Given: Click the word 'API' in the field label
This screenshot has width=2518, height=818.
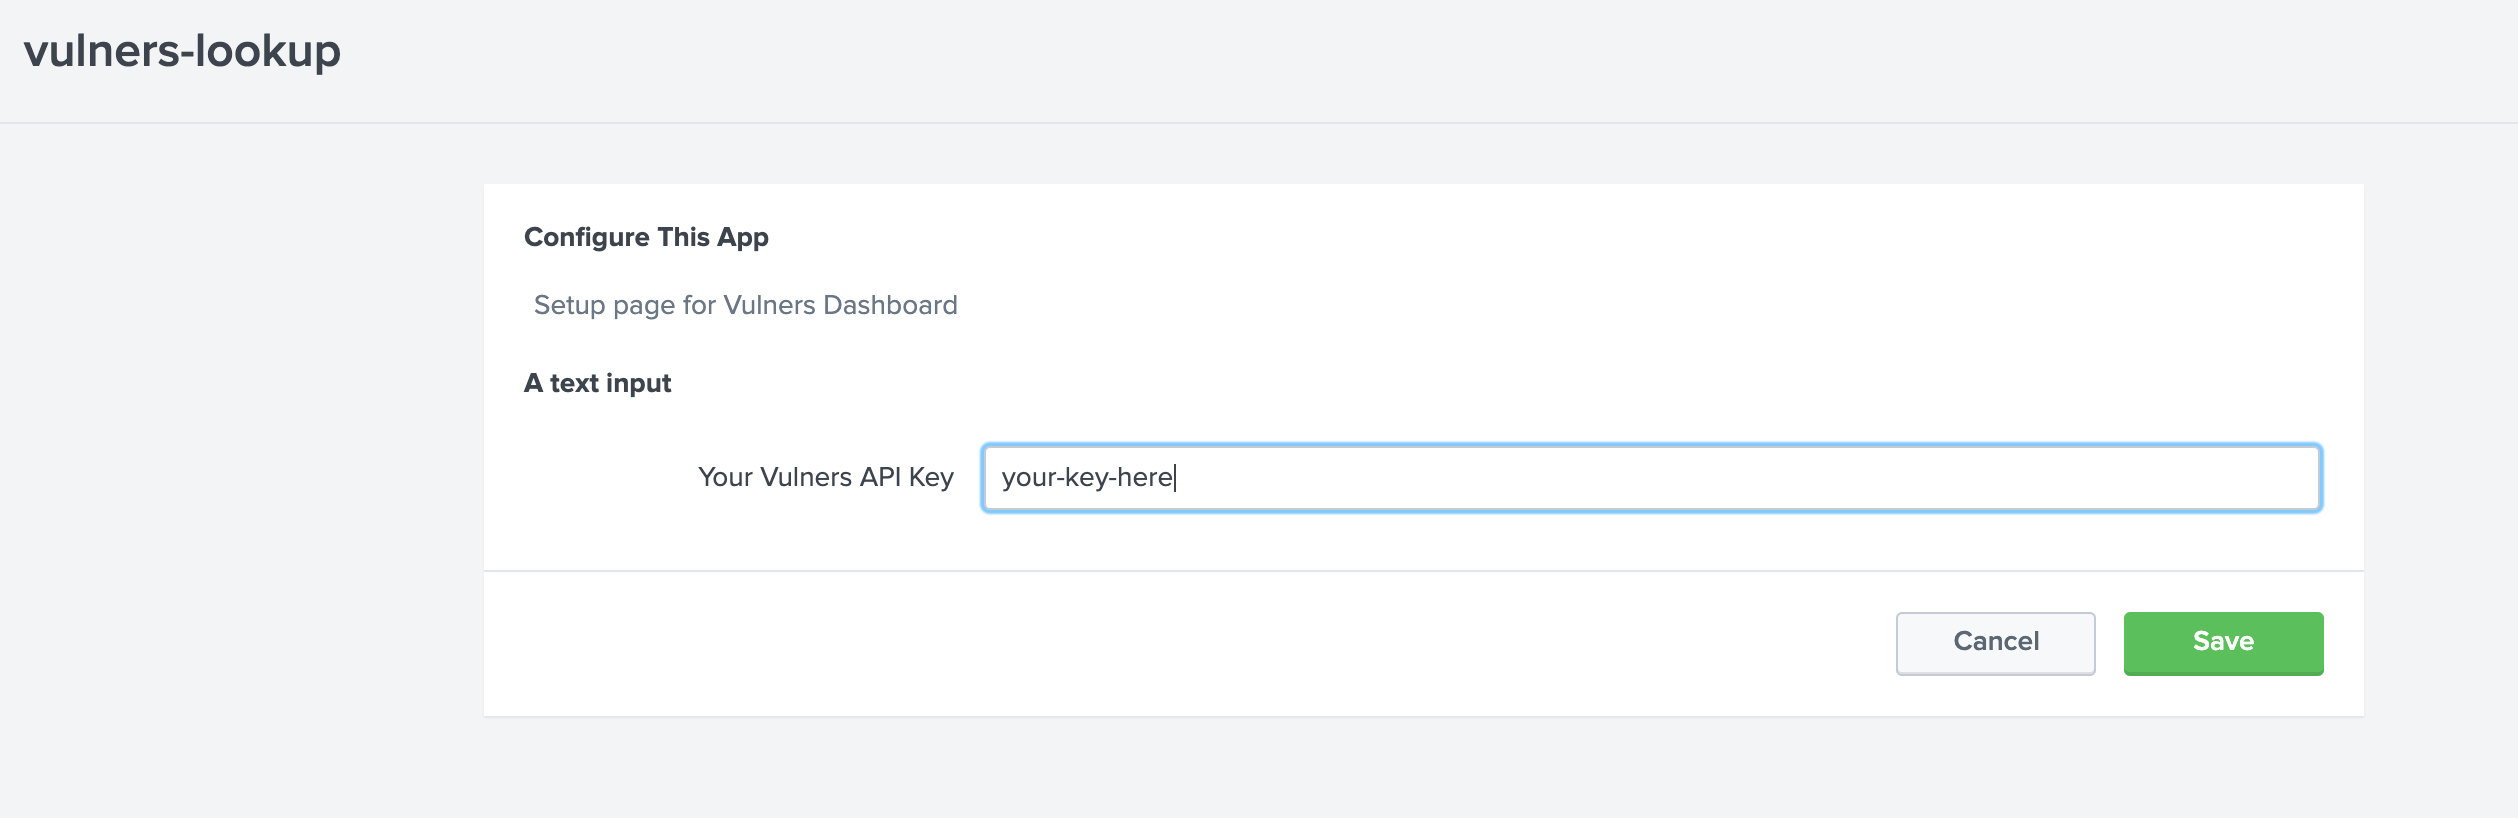Looking at the screenshot, I should (x=880, y=477).
